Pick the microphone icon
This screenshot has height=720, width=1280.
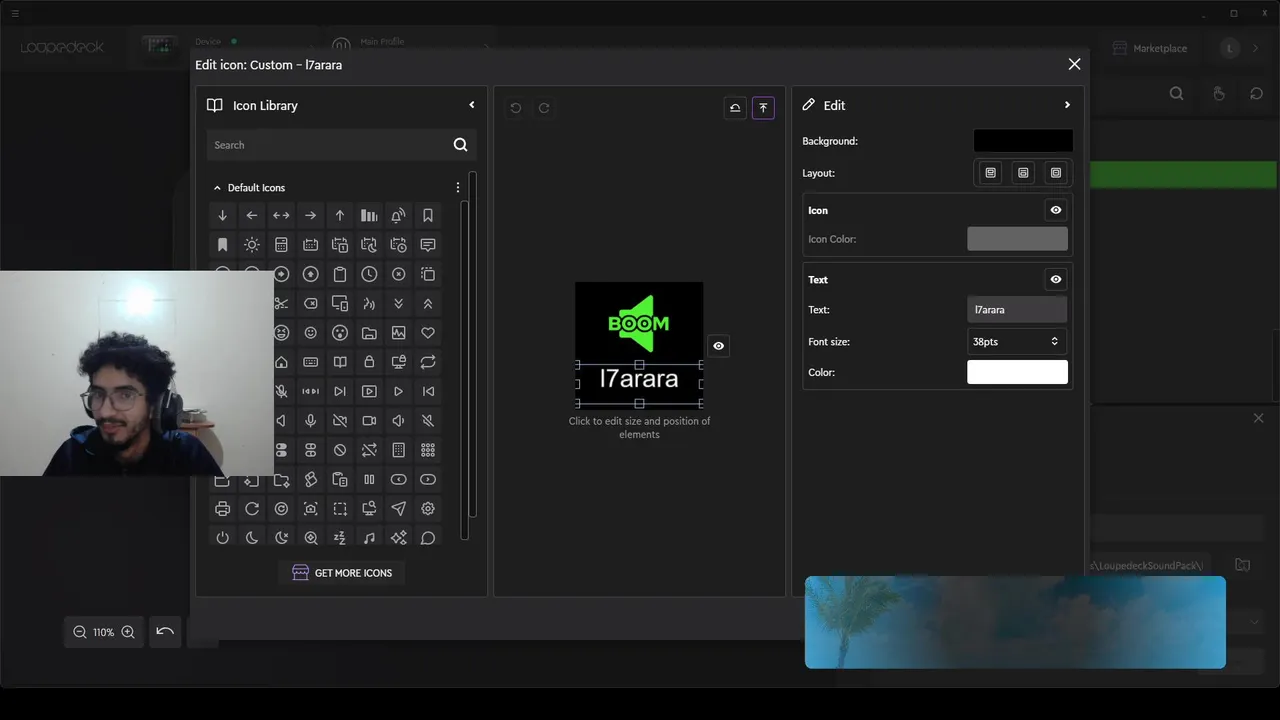pyautogui.click(x=311, y=421)
